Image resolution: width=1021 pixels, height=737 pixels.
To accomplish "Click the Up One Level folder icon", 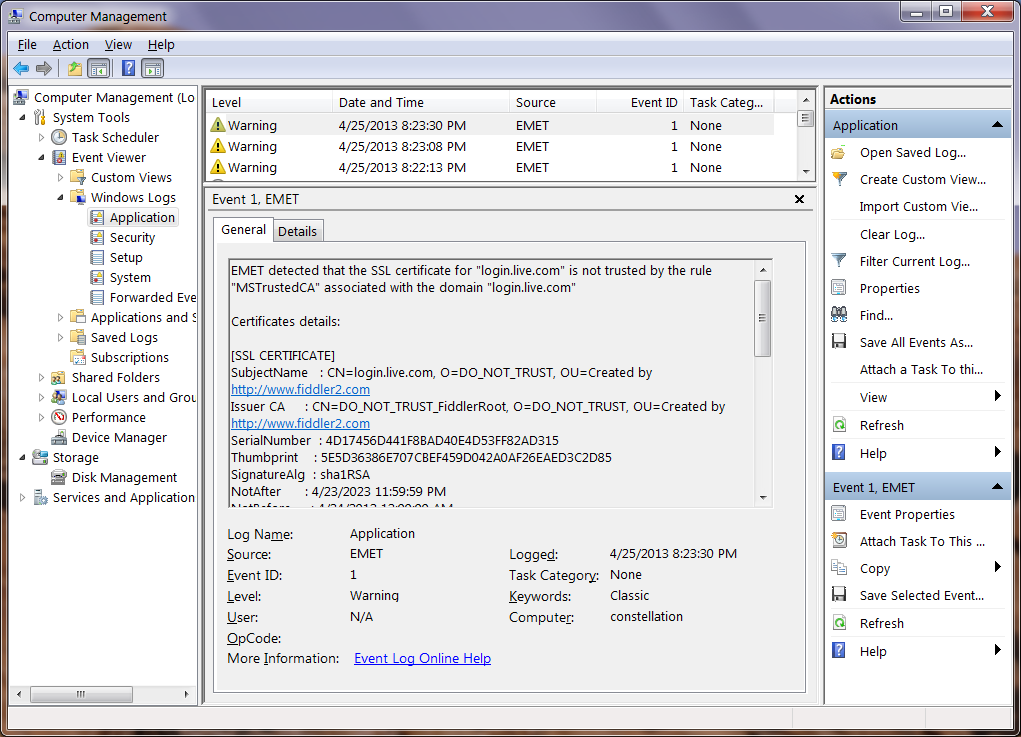I will click(x=74, y=69).
